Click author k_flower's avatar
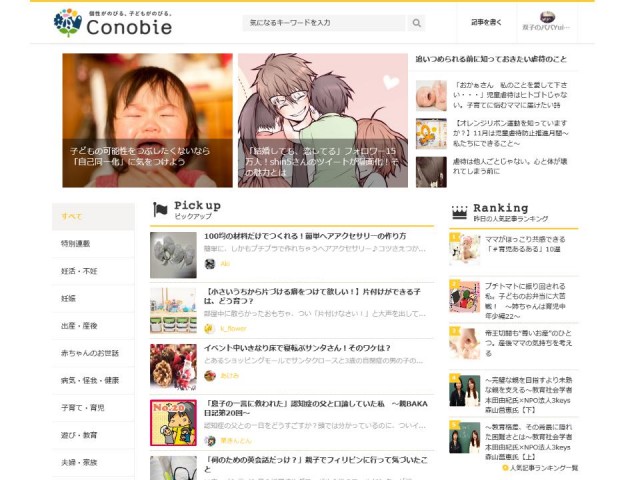This screenshot has width=640, height=480. [x=209, y=328]
